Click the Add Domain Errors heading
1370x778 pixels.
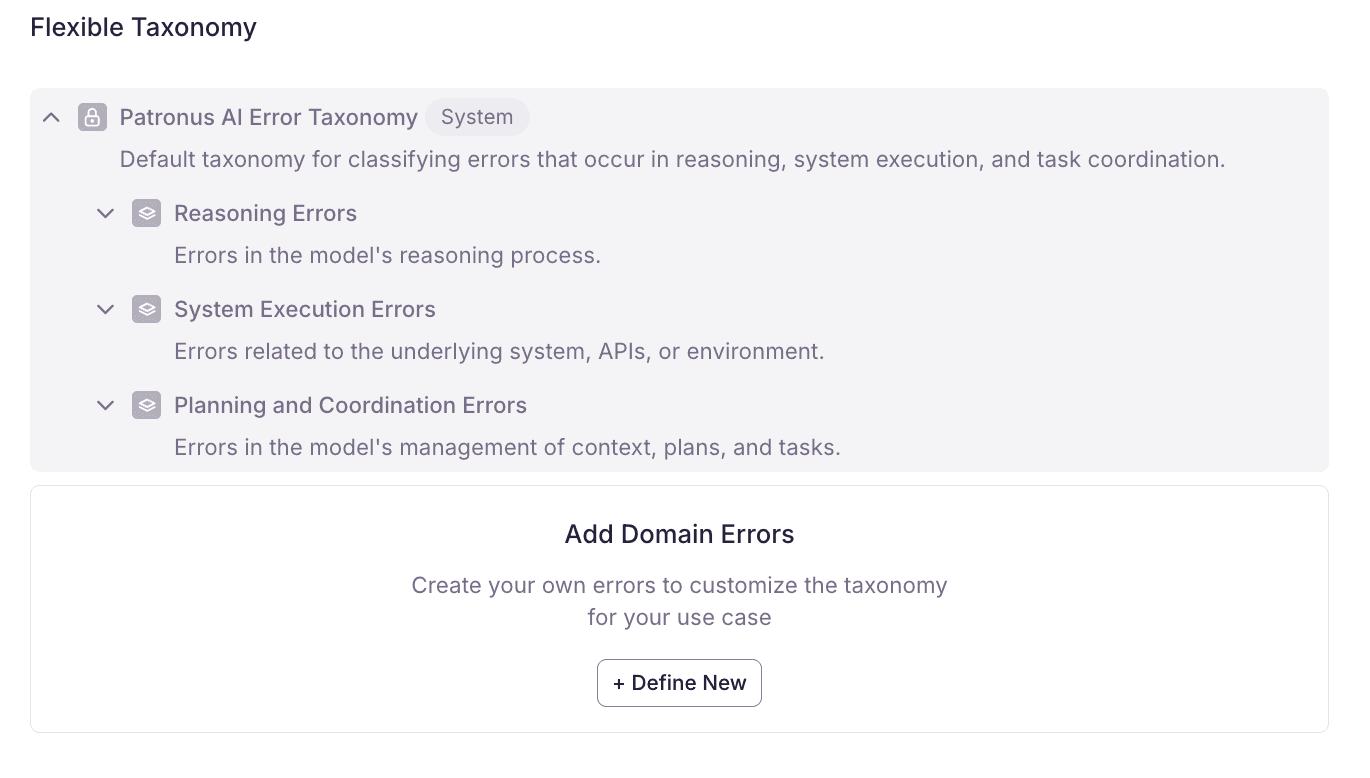pyautogui.click(x=679, y=534)
